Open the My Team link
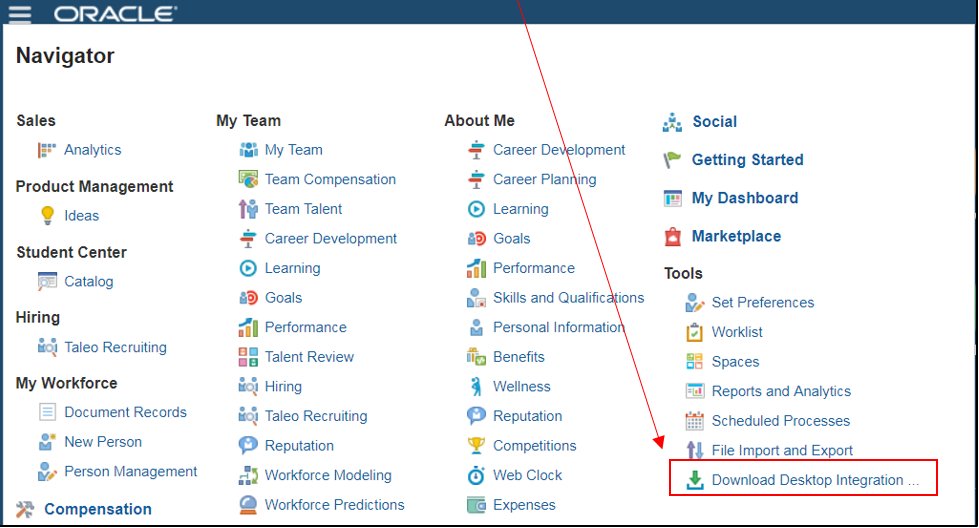Image resolution: width=979 pixels, height=528 pixels. 293,150
